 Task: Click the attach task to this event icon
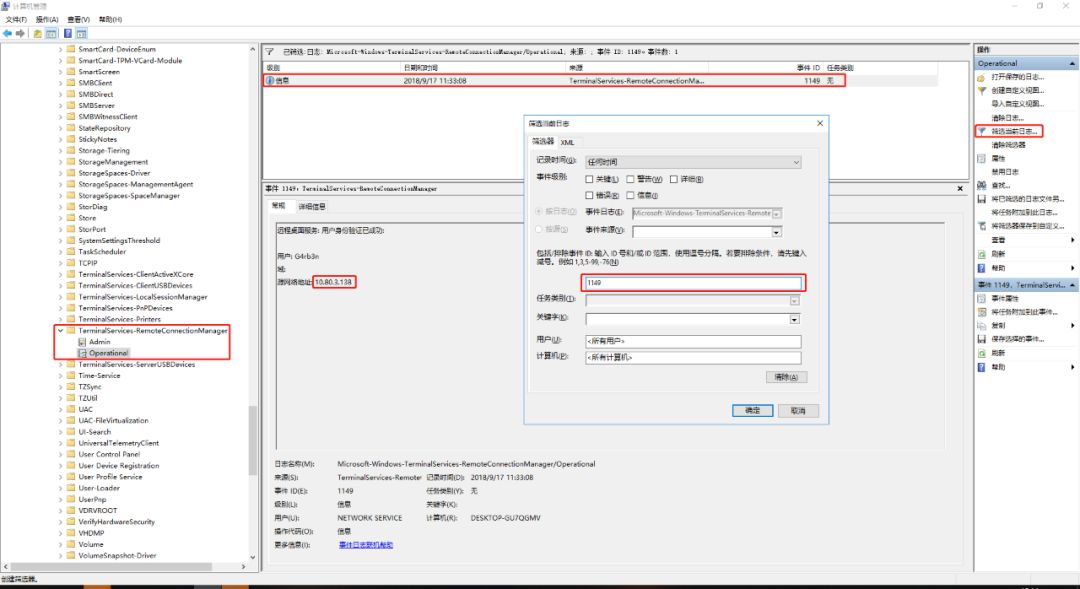pyautogui.click(x=982, y=312)
